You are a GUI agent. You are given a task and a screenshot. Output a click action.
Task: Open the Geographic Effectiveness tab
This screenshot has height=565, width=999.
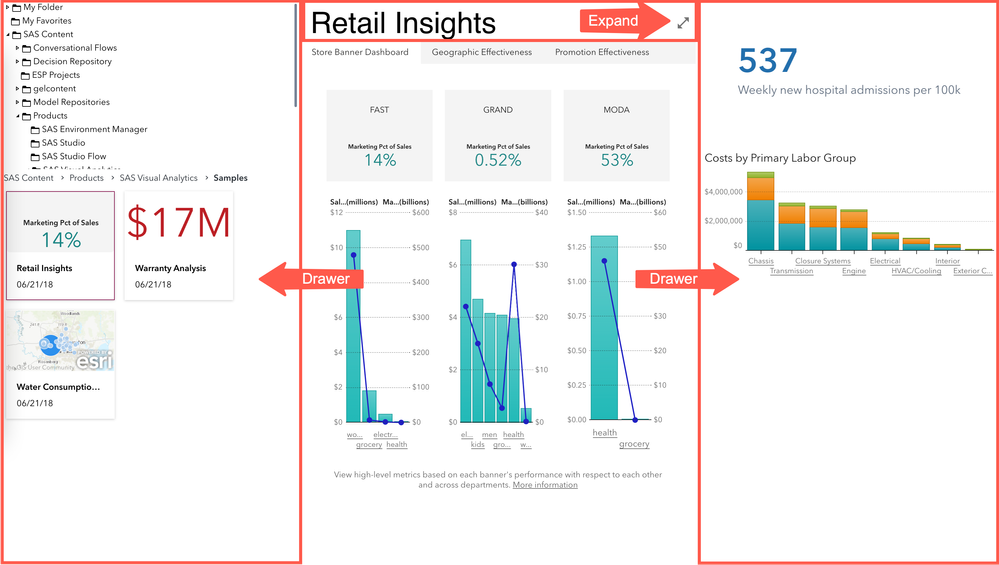[482, 52]
